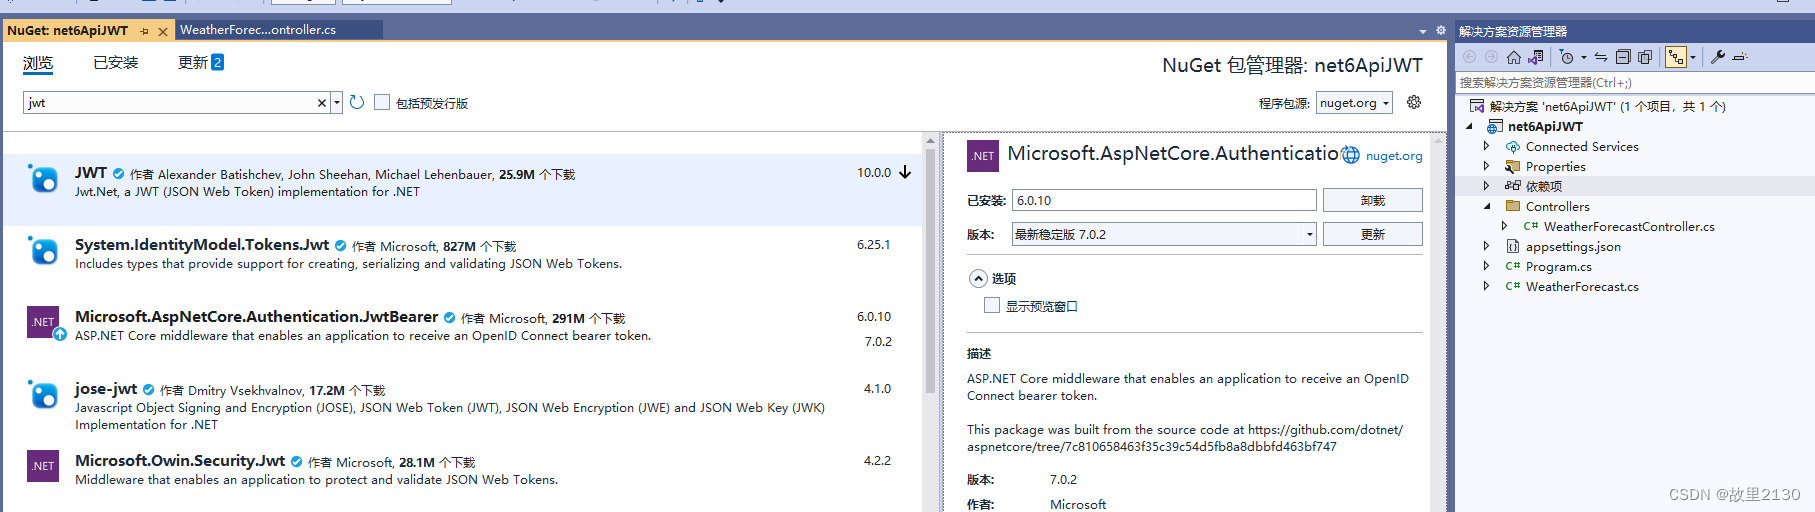Collapse the net6ApiJWT project node
Viewport: 1815px width, 512px height.
click(x=1469, y=126)
